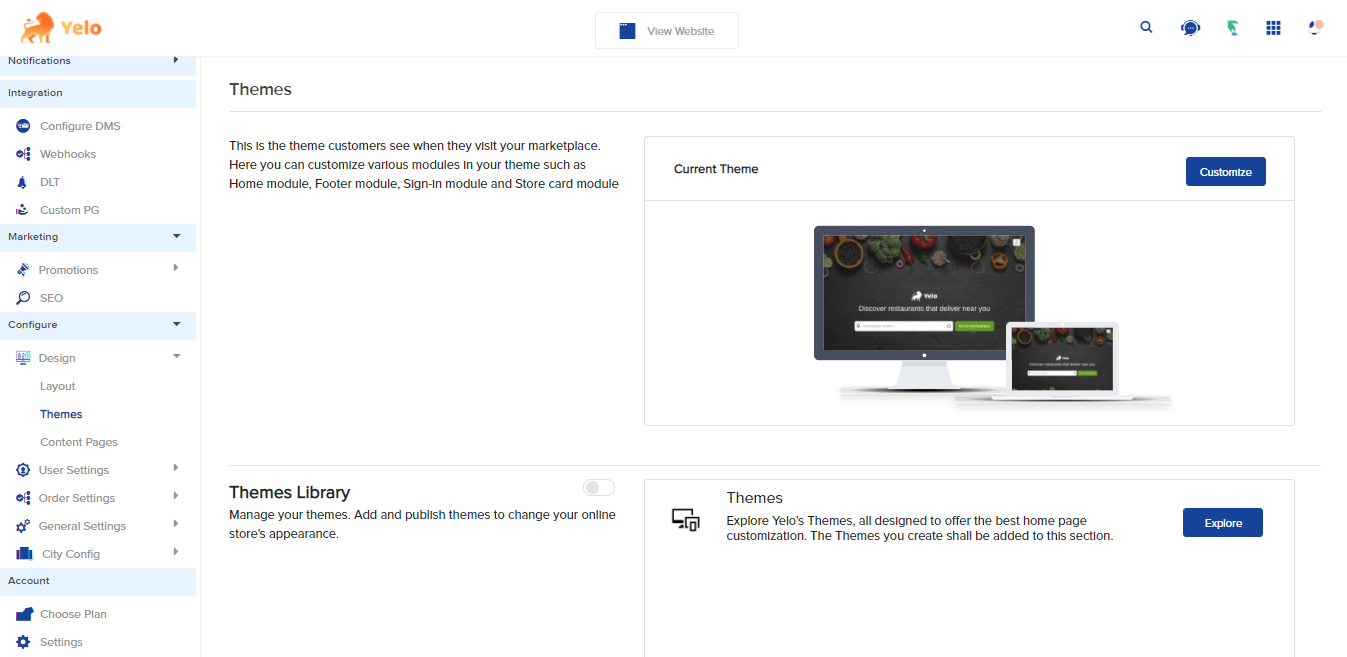Image resolution: width=1347 pixels, height=657 pixels.
Task: Click the user profile avatar icon
Action: (1316, 28)
